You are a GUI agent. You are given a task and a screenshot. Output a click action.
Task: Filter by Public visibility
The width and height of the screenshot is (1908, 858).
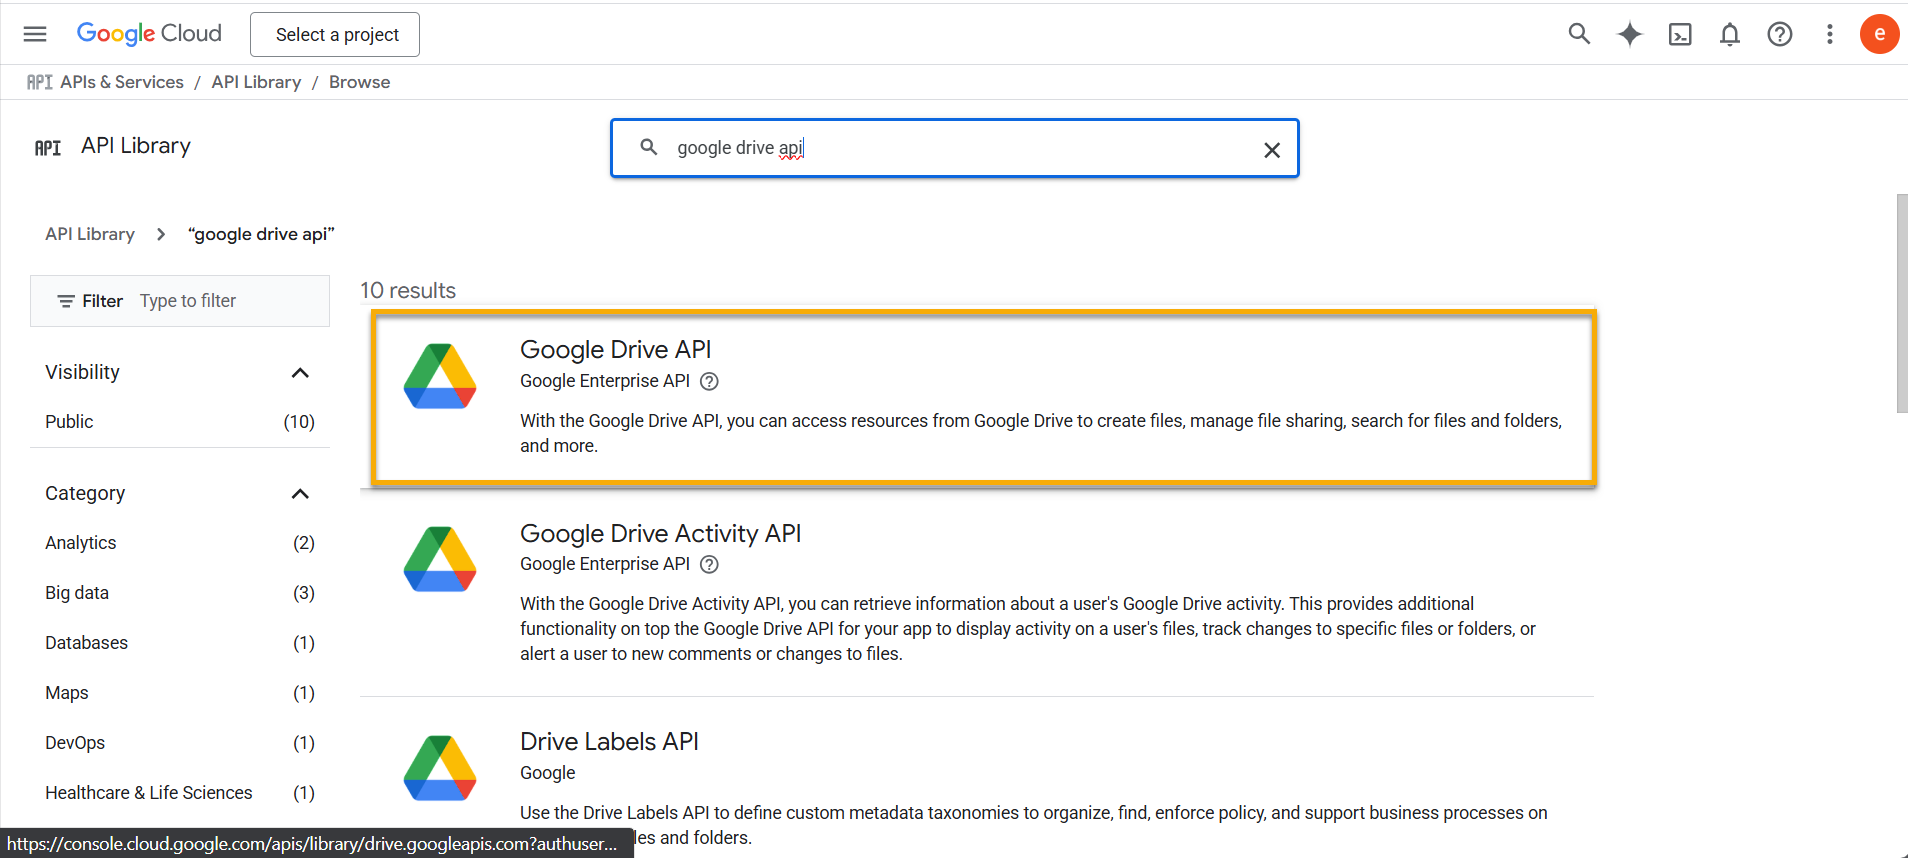point(180,422)
